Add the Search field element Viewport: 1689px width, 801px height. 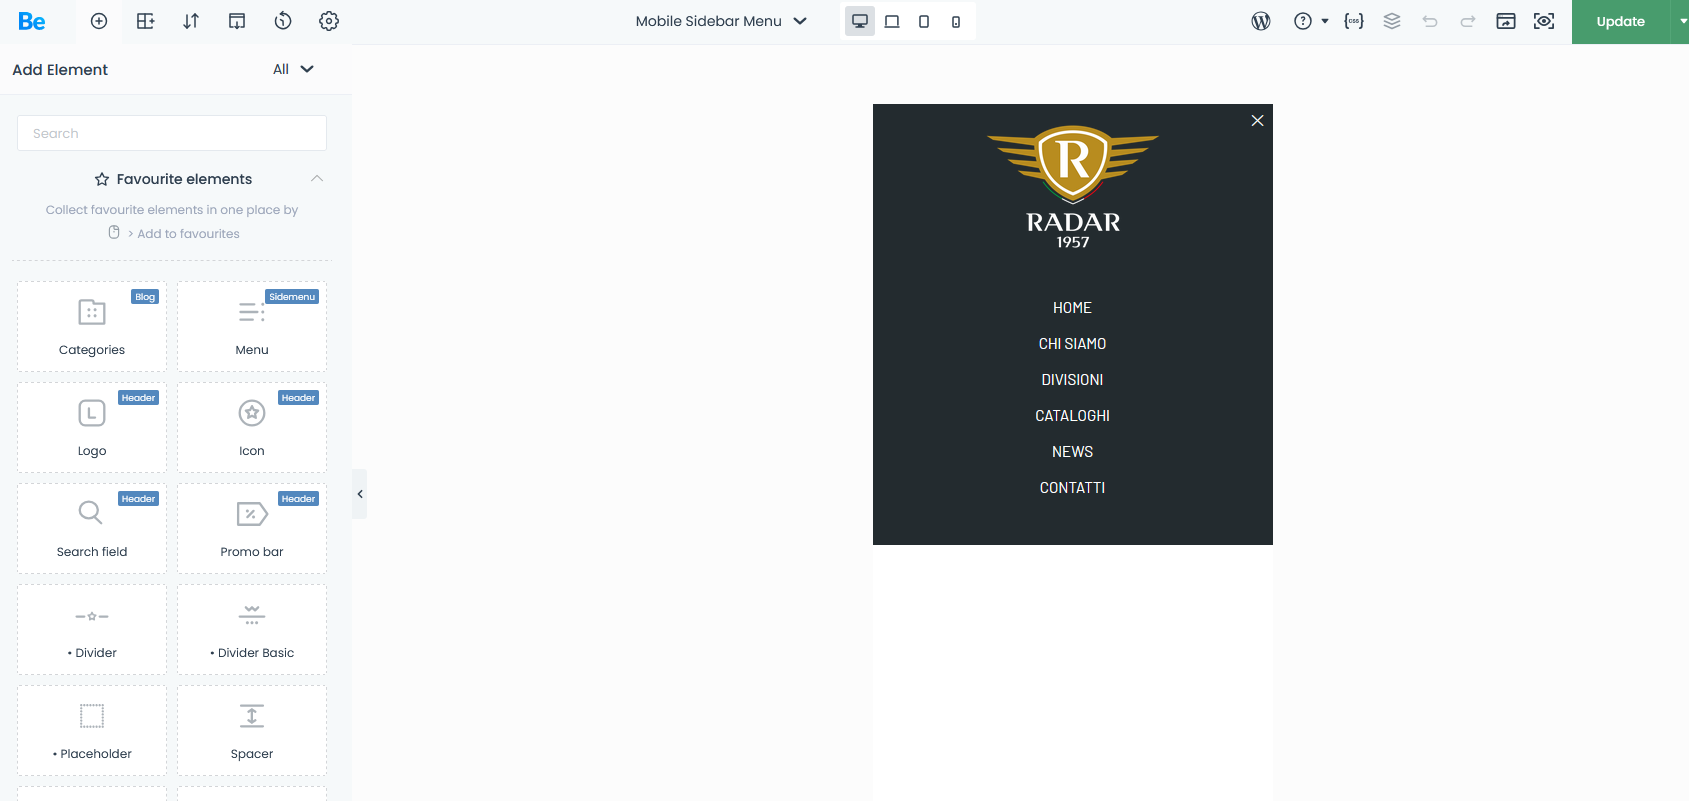[92, 528]
